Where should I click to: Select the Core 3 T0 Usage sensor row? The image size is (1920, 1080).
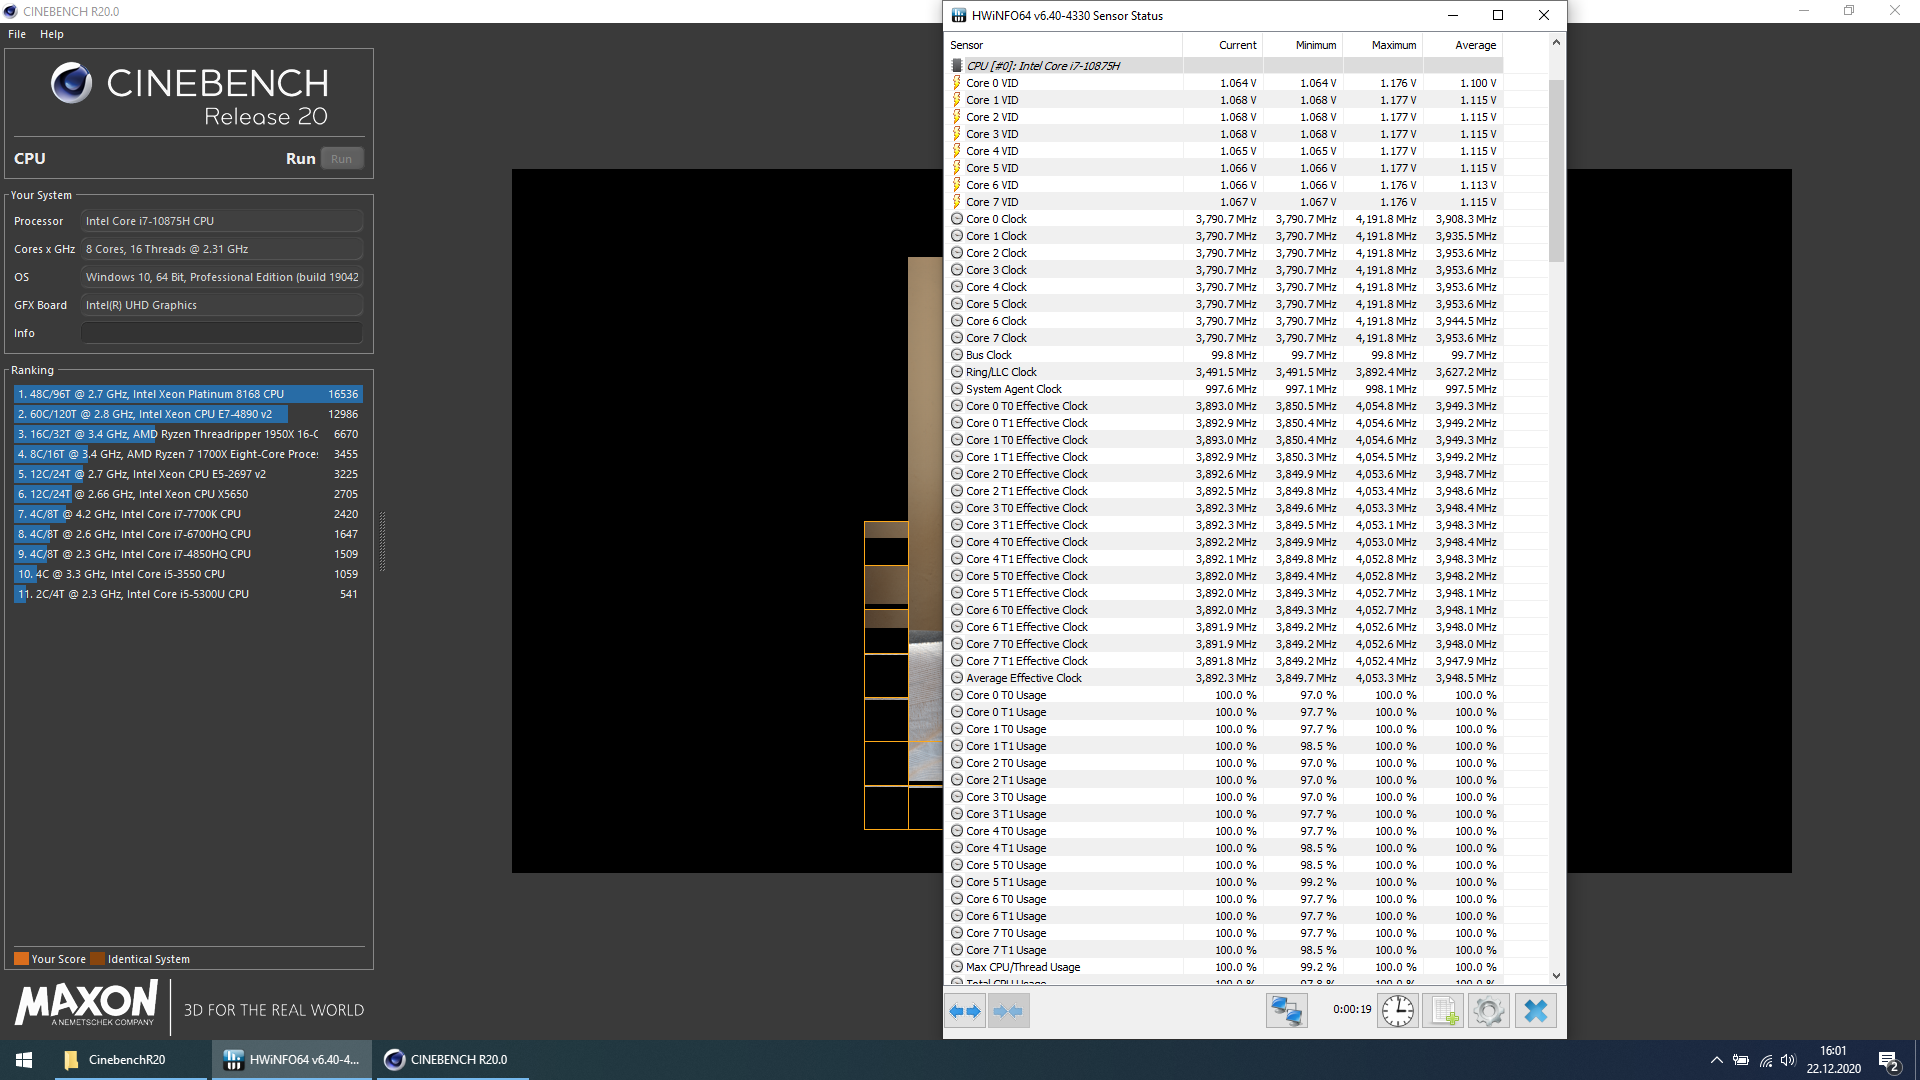(x=1224, y=797)
